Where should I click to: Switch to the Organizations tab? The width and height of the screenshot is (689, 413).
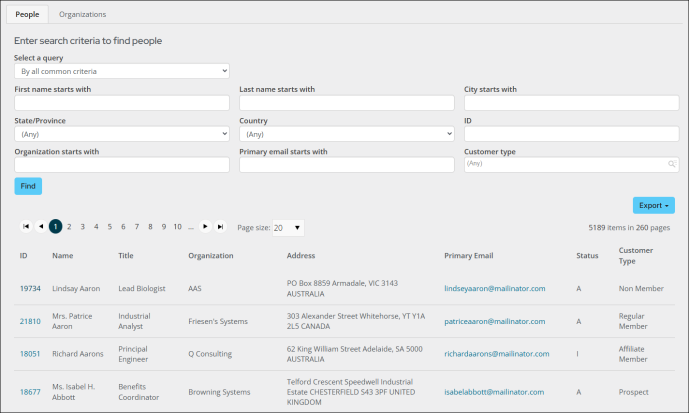pyautogui.click(x=82, y=14)
